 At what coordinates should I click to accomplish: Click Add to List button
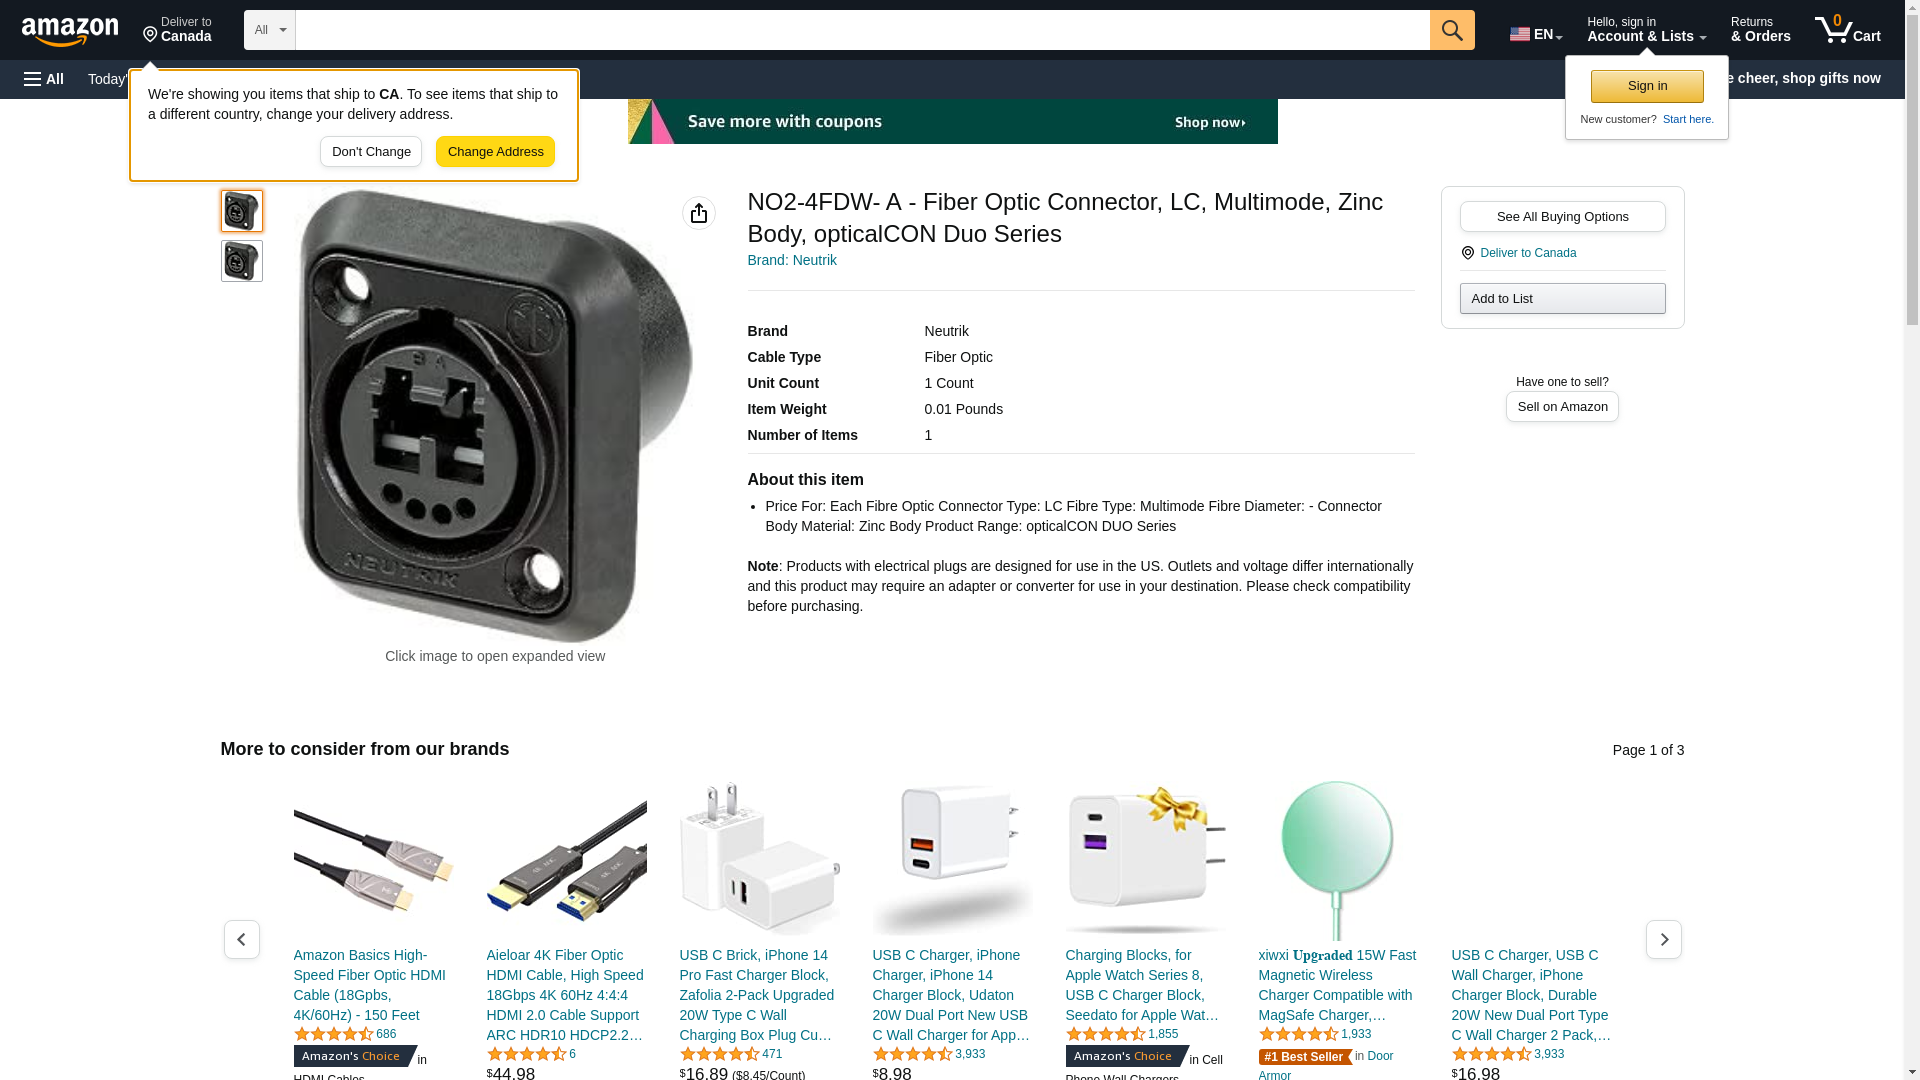pos(1562,299)
